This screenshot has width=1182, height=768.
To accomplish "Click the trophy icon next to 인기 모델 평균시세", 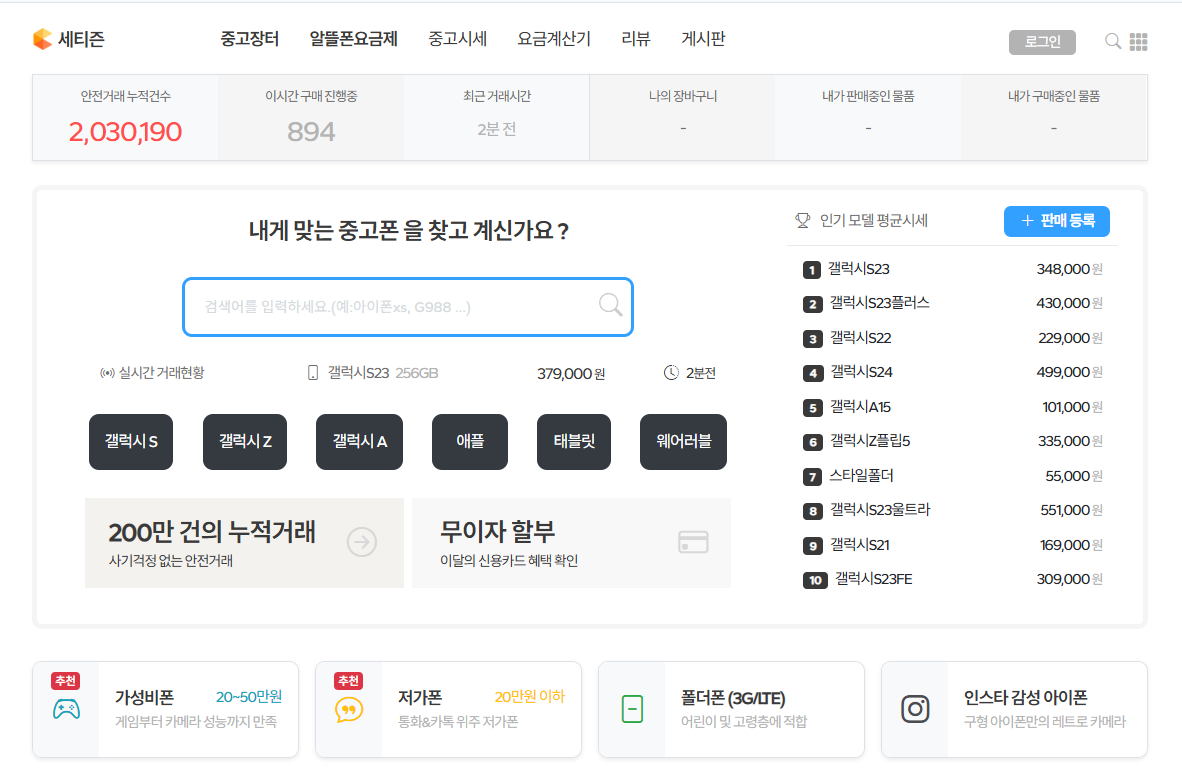I will (801, 221).
